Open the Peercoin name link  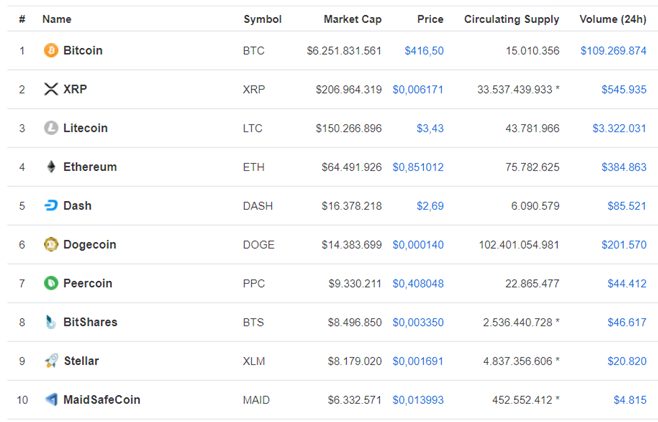click(x=88, y=283)
